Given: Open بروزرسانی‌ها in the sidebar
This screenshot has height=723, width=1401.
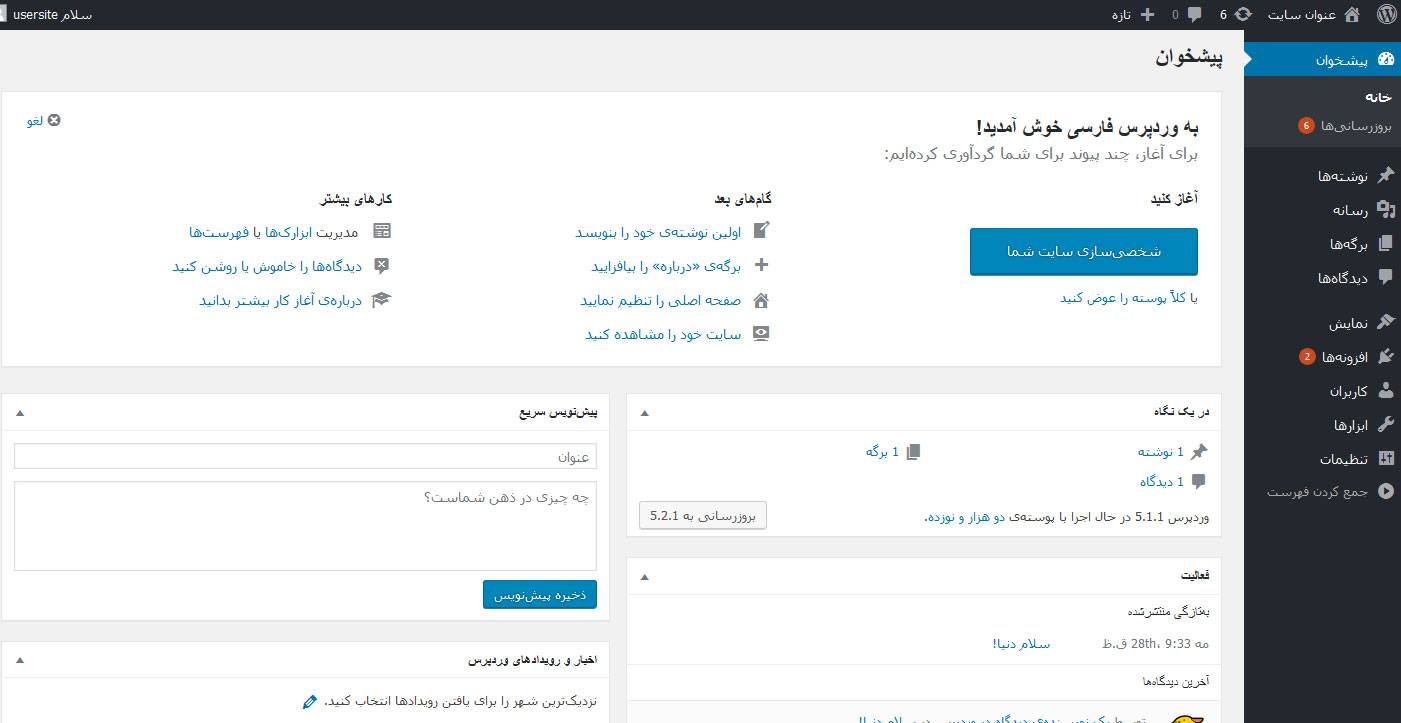Looking at the screenshot, I should tap(1346, 126).
